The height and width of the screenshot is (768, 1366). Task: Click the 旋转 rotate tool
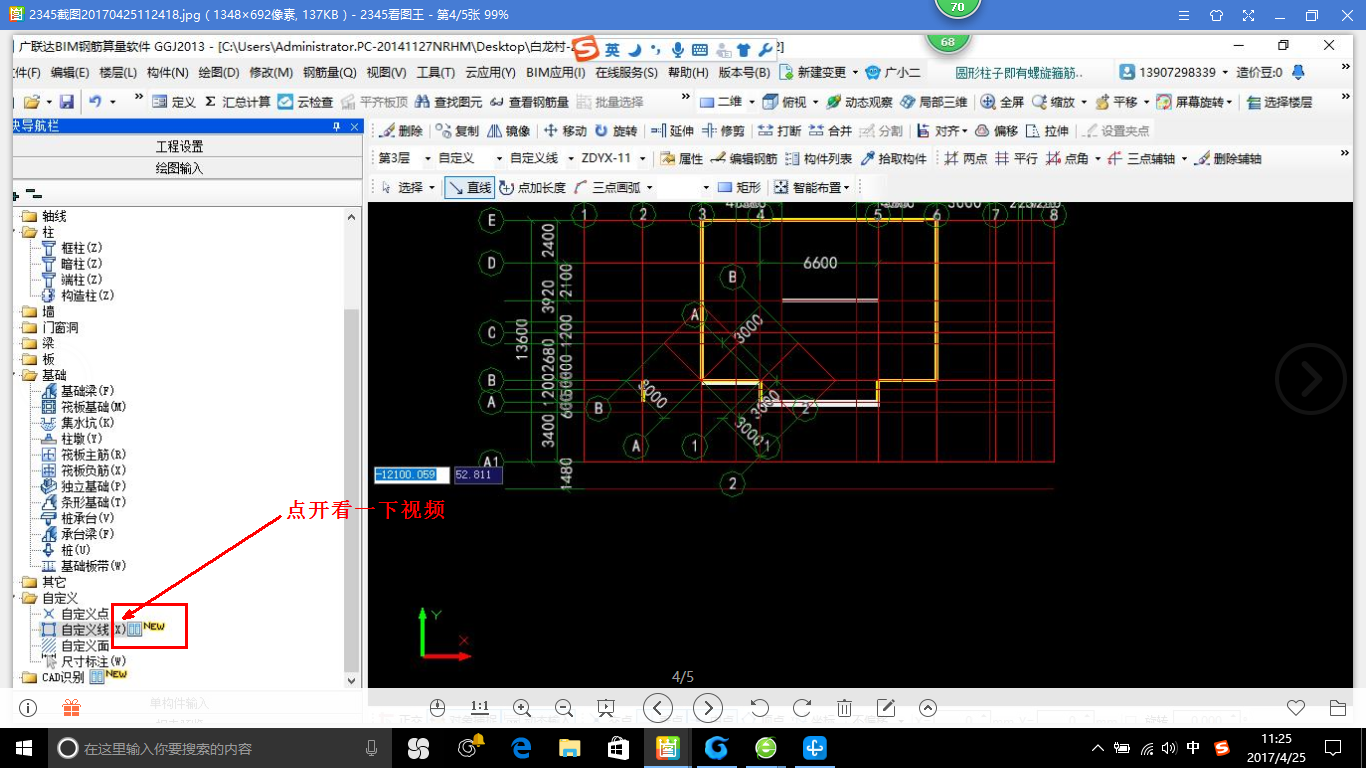click(616, 131)
